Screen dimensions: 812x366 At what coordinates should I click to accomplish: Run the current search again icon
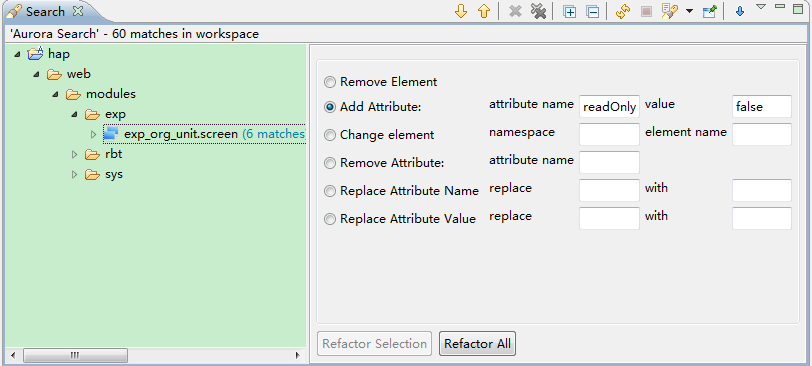[623, 11]
